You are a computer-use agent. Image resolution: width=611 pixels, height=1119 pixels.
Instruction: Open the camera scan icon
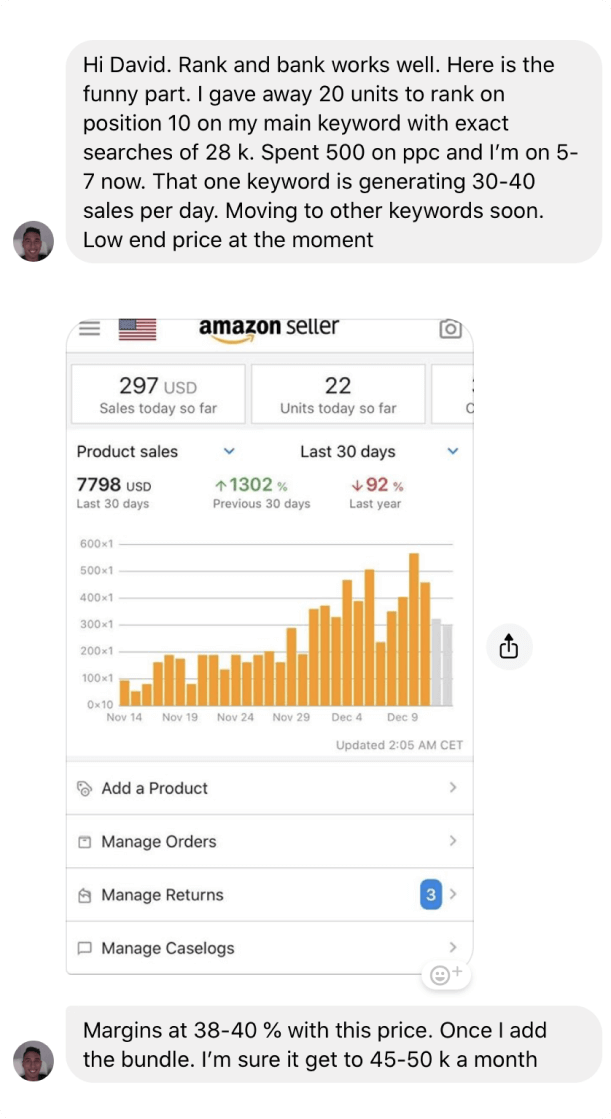pos(450,328)
